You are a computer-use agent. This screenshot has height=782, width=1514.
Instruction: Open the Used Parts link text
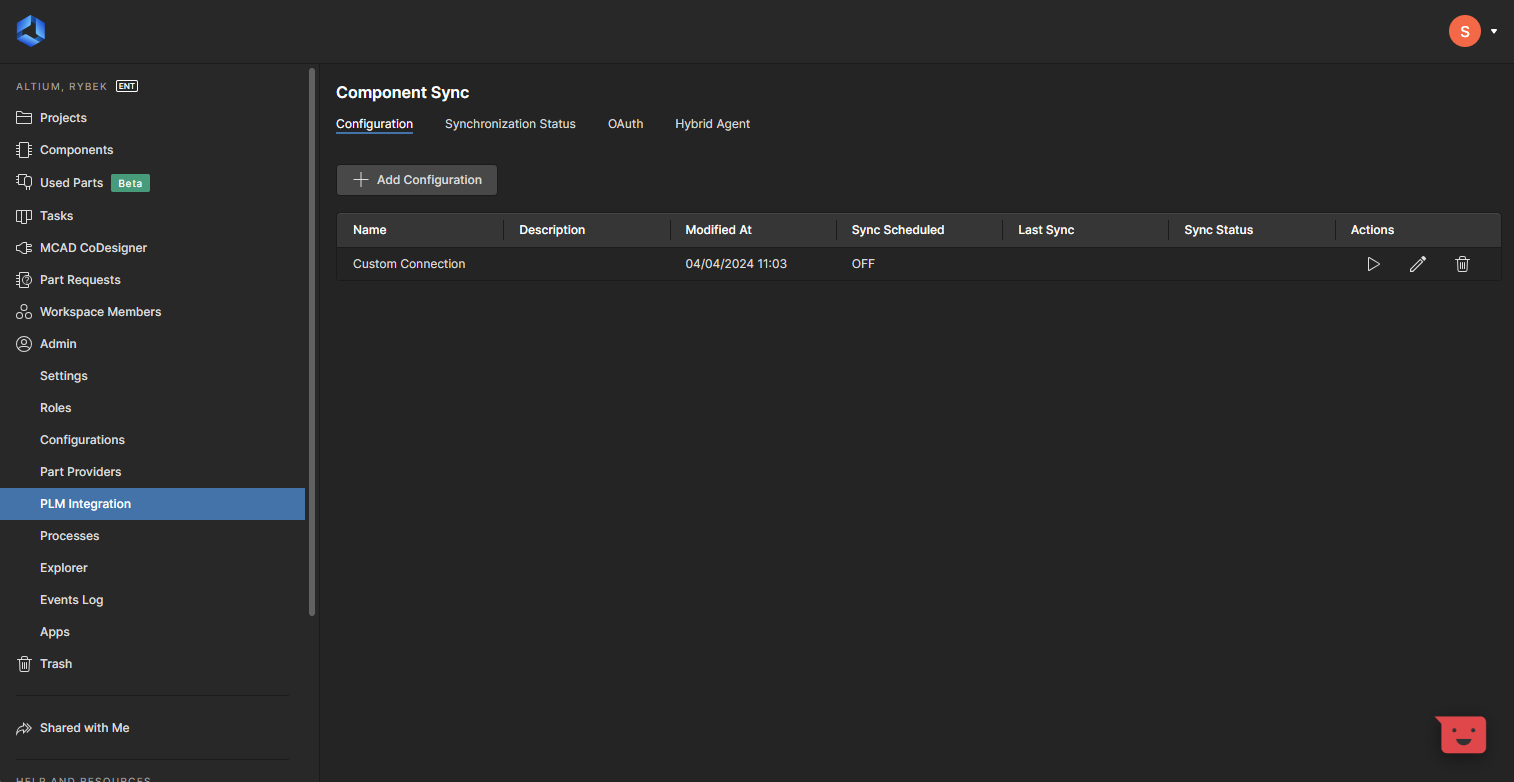(x=71, y=183)
